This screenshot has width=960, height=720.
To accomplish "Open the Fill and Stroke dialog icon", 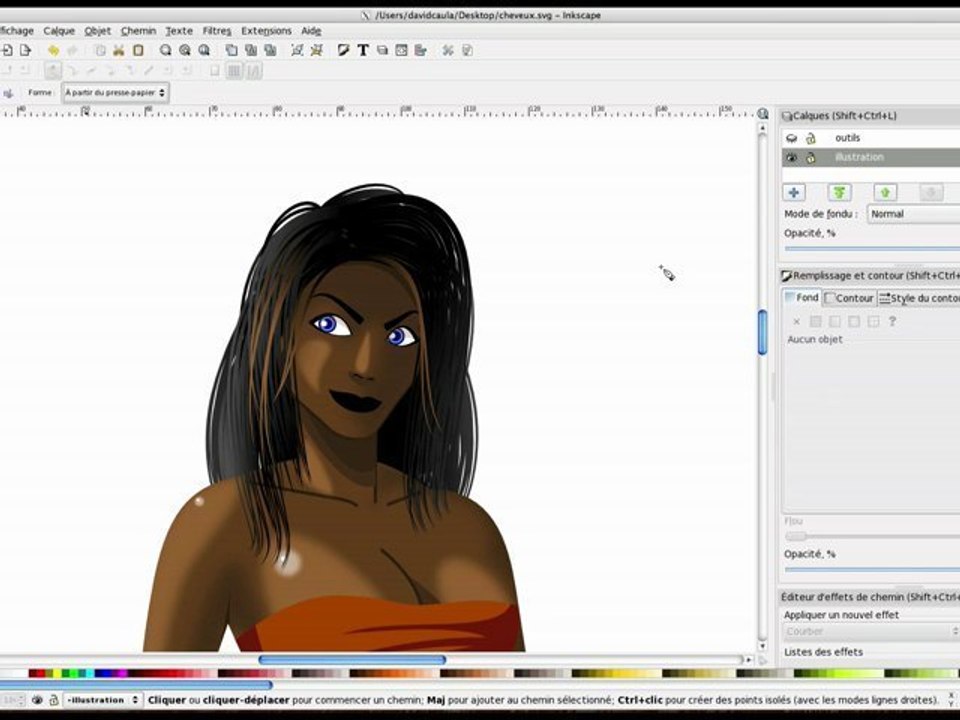I will pos(343,50).
